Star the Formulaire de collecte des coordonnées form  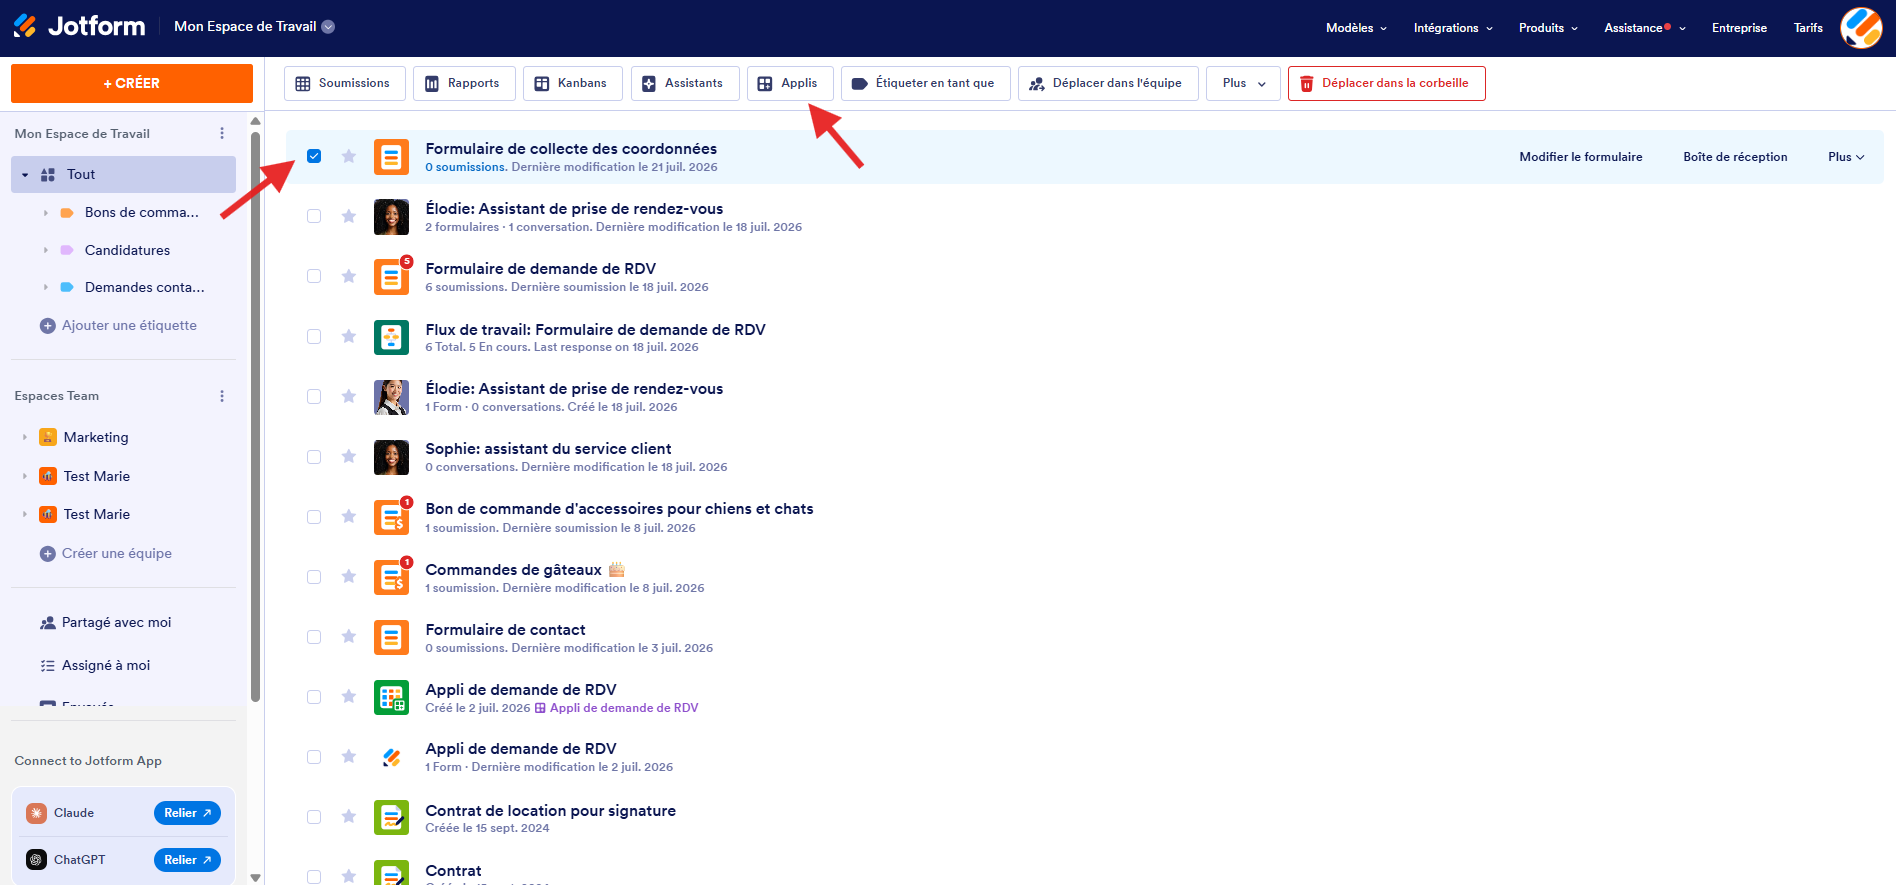[348, 156]
